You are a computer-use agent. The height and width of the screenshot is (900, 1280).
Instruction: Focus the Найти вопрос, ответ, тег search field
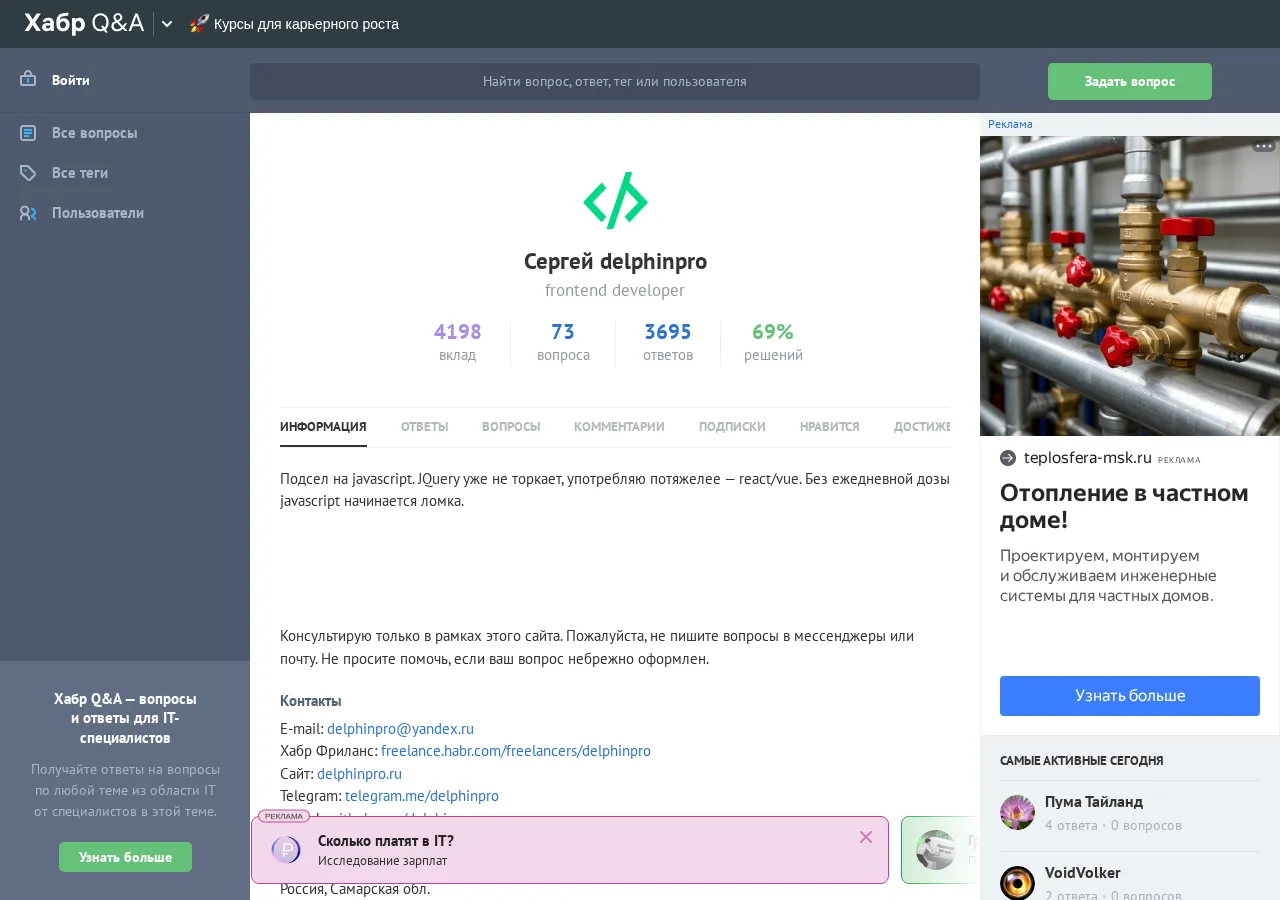[615, 82]
